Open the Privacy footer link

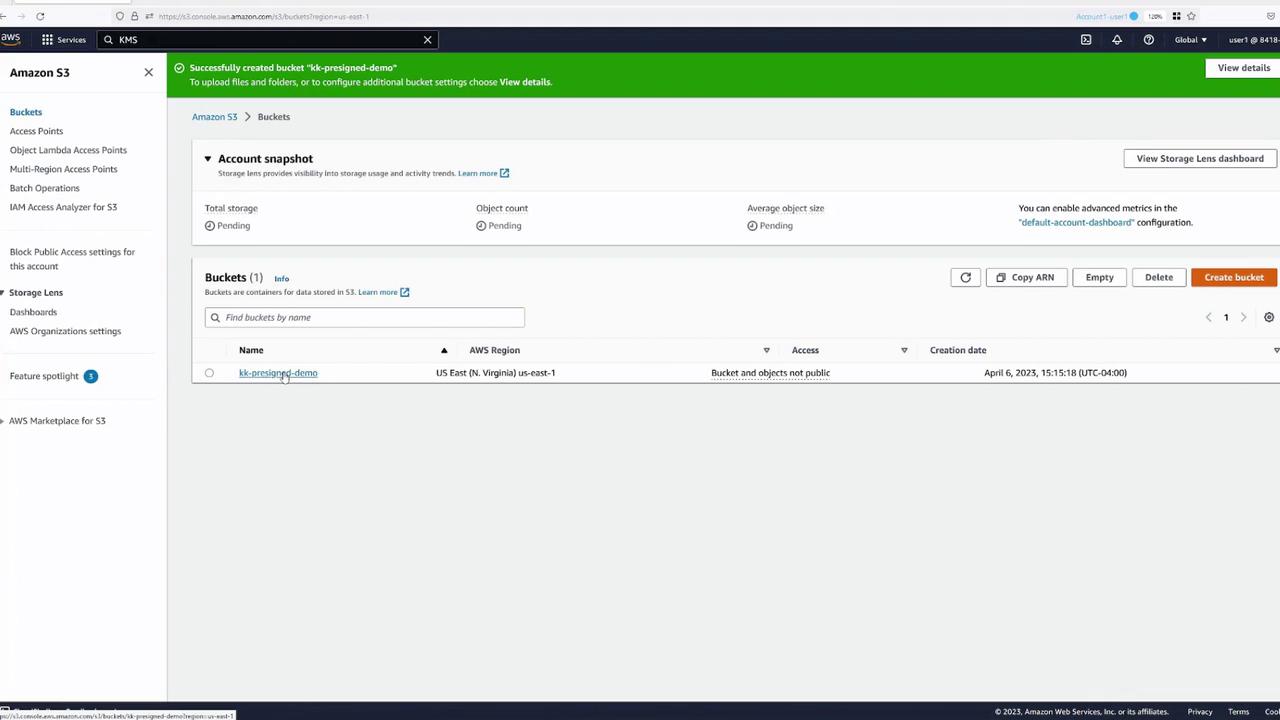[x=1200, y=712]
